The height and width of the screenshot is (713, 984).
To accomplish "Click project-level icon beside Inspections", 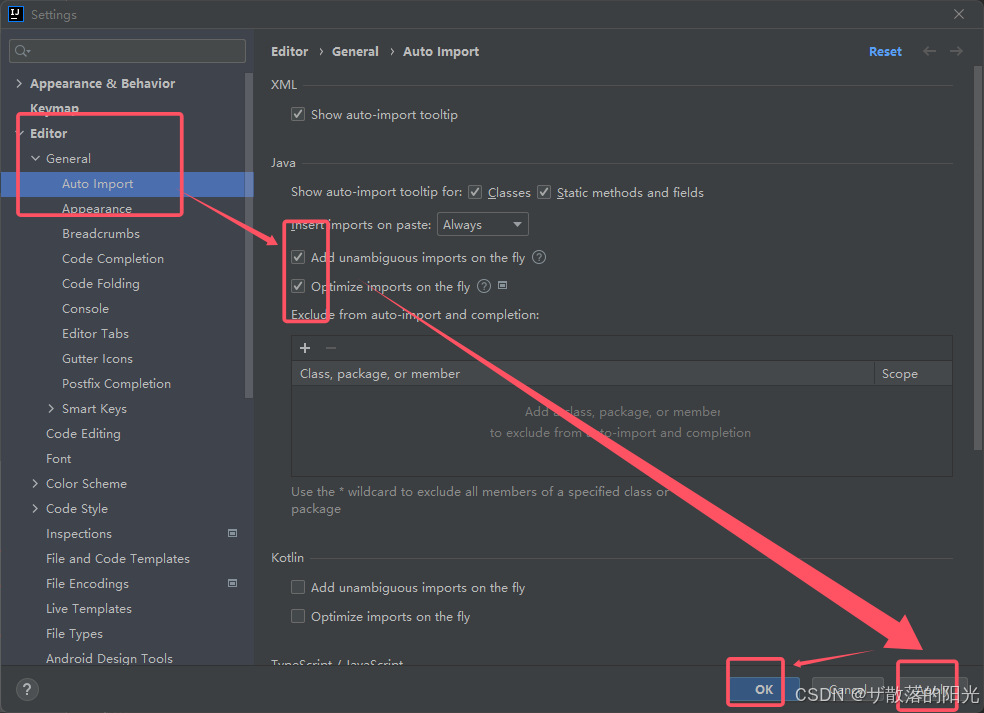I will [232, 533].
